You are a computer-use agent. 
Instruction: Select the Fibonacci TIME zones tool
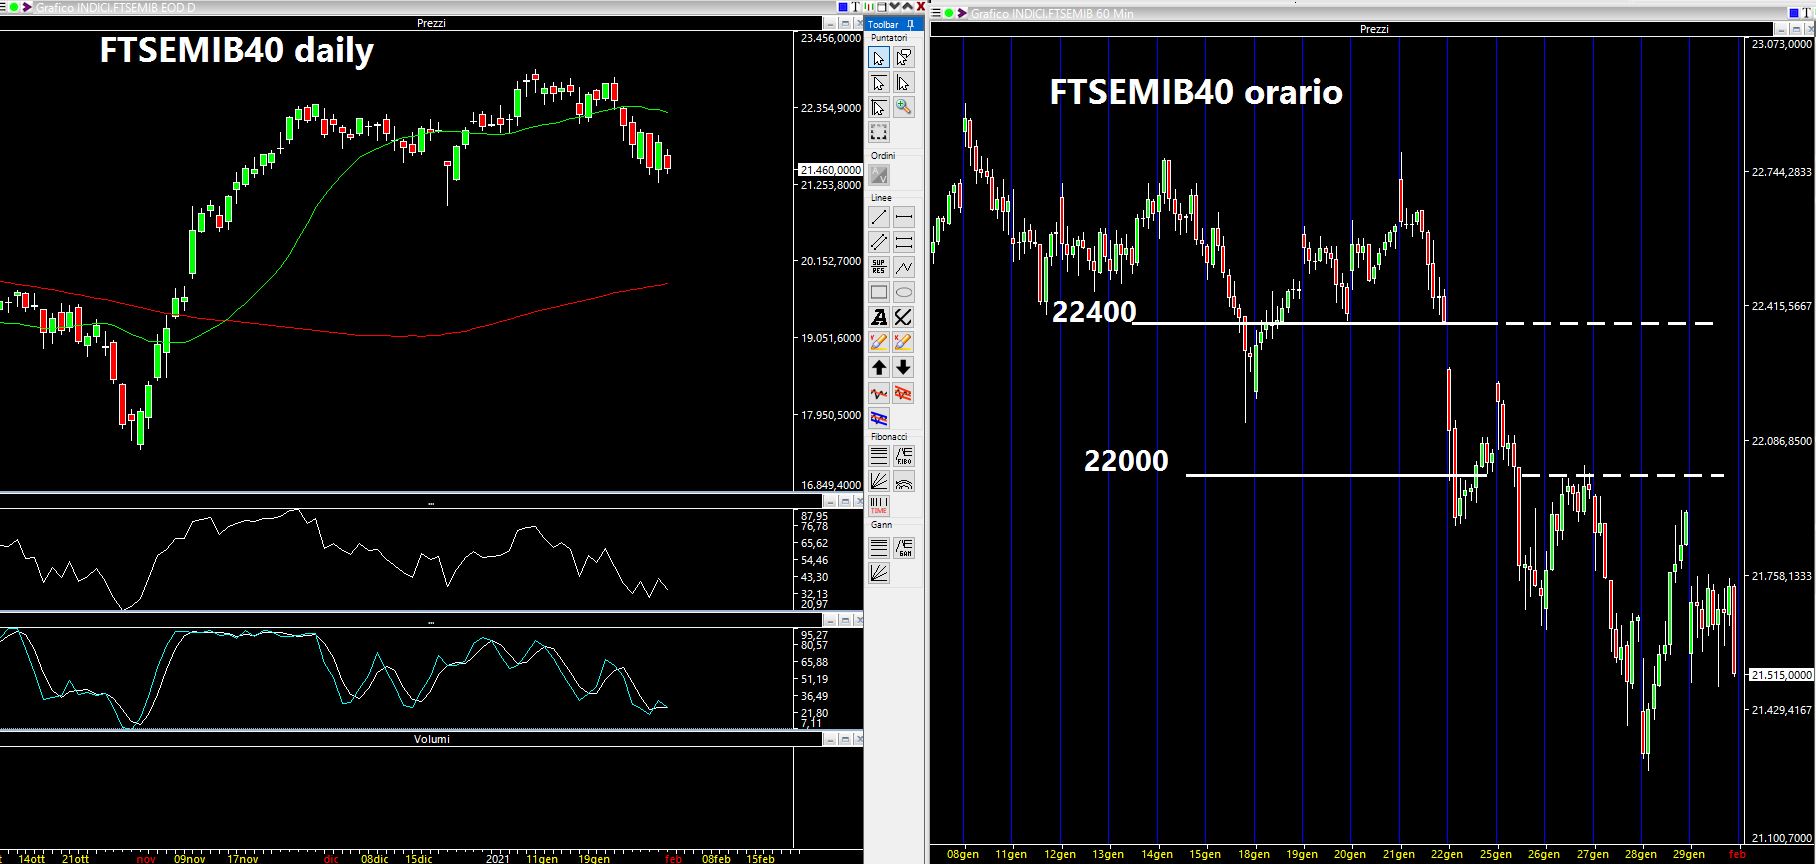coord(878,506)
